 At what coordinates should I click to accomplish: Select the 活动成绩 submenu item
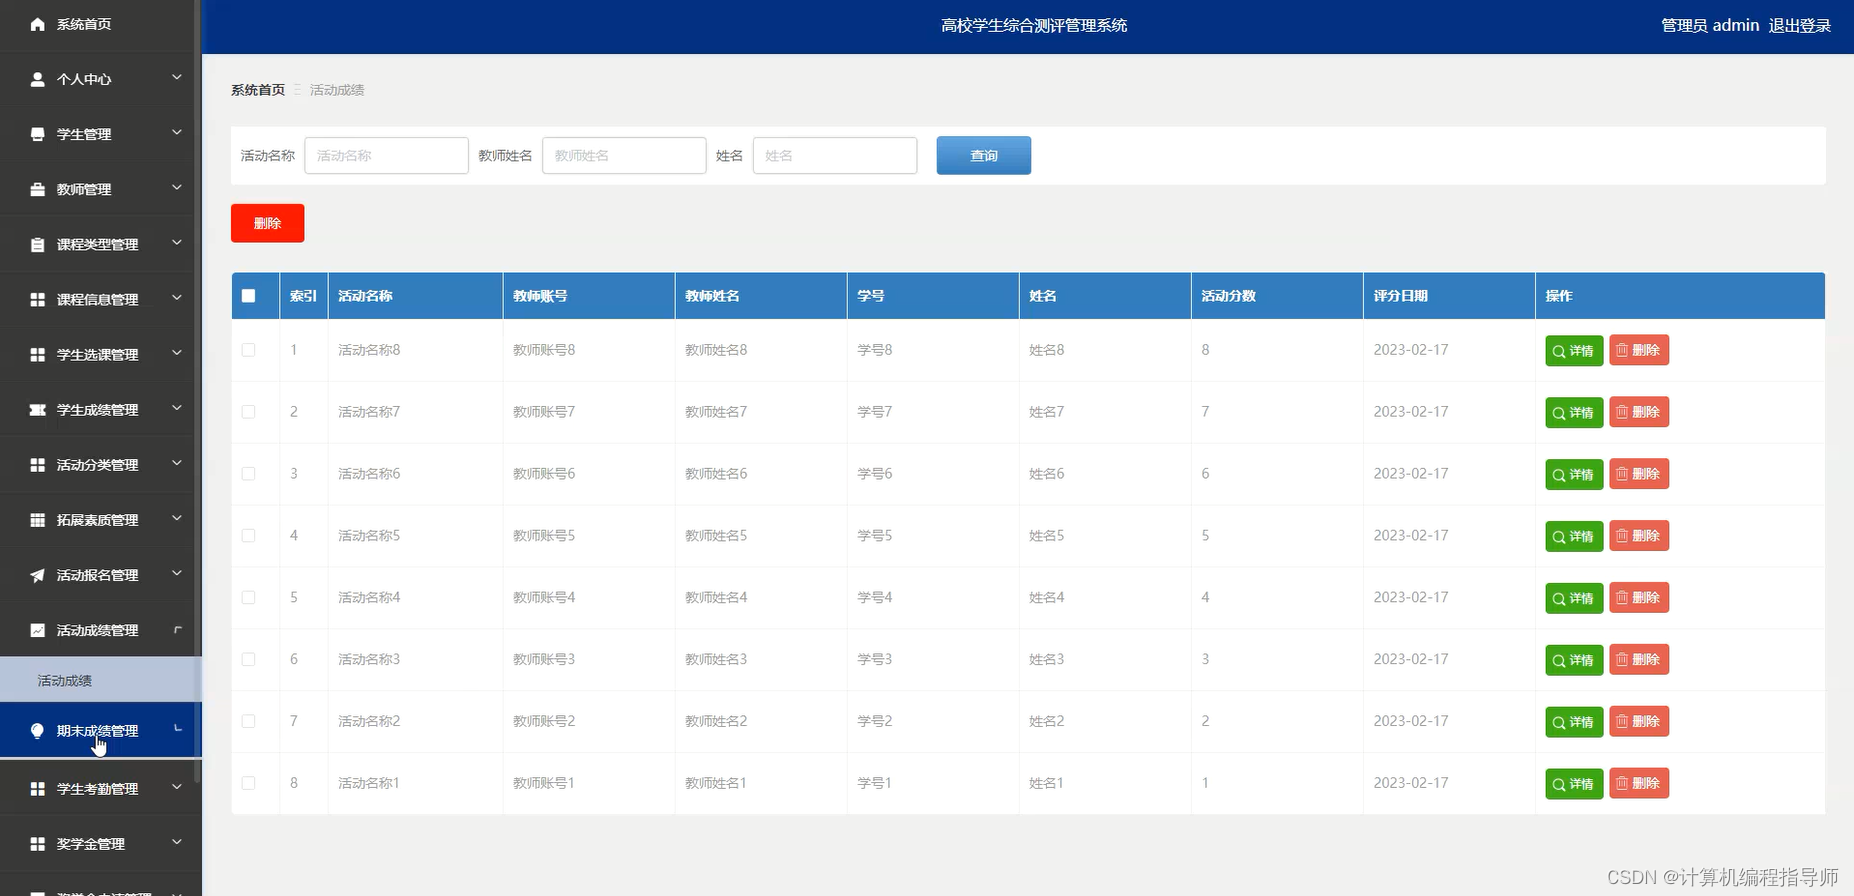click(x=100, y=680)
